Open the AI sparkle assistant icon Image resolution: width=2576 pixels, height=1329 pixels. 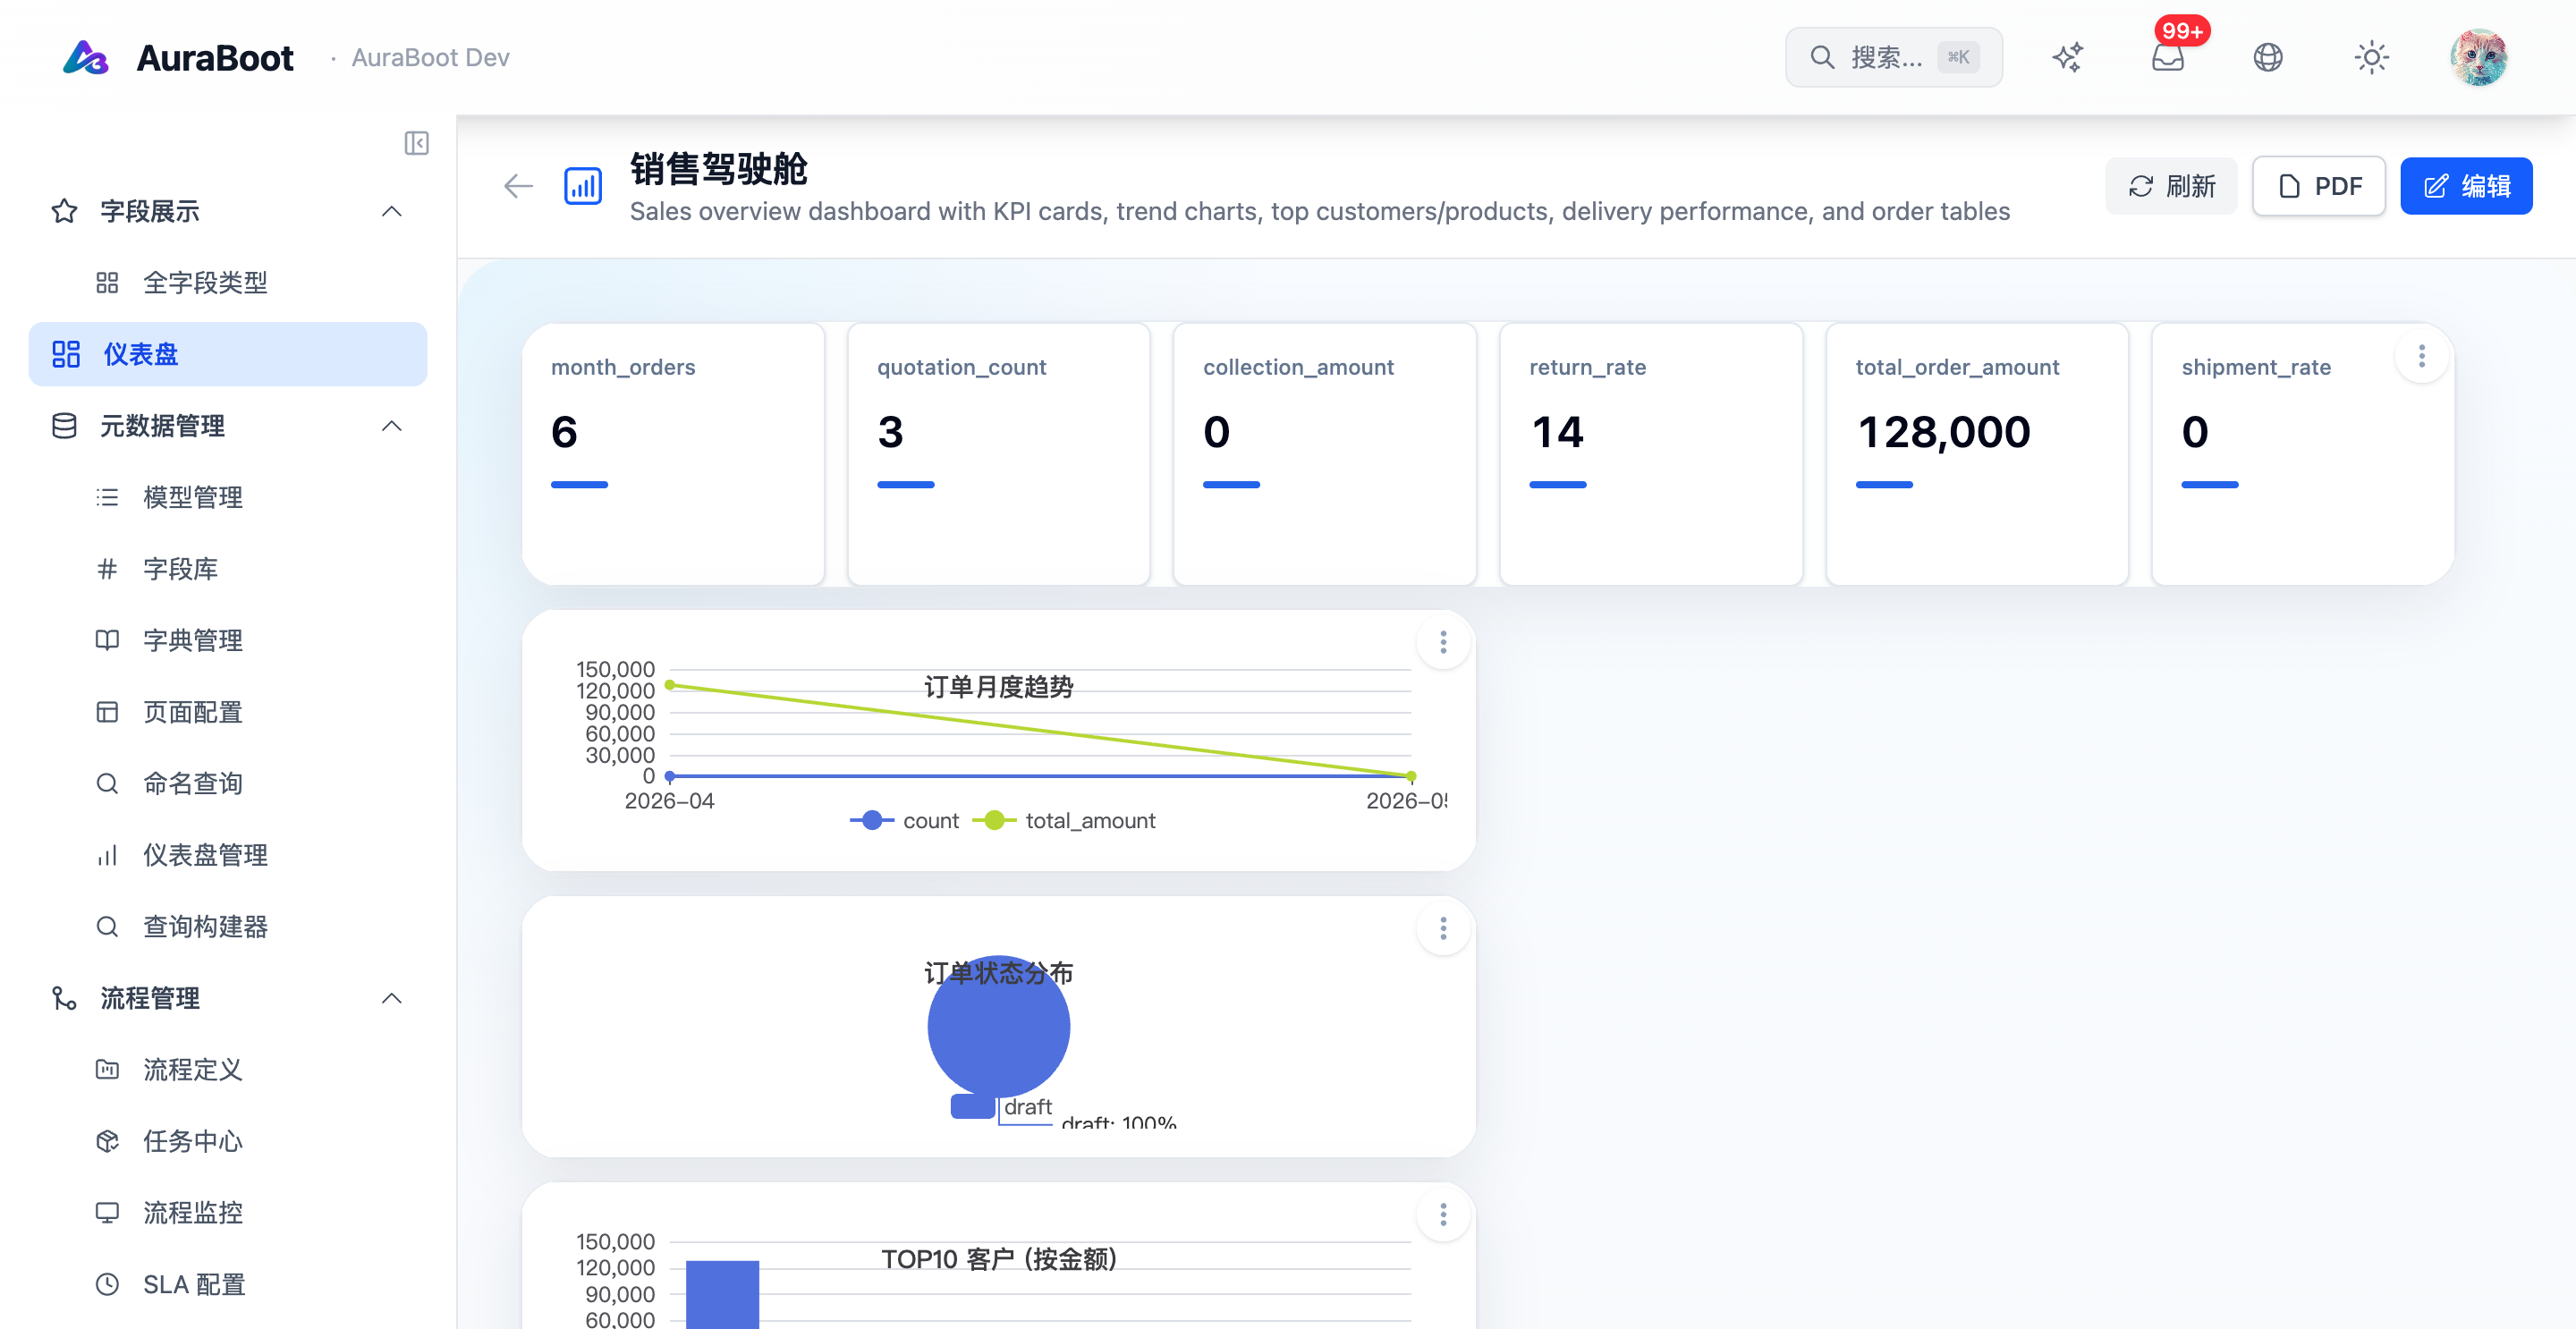coord(2067,57)
